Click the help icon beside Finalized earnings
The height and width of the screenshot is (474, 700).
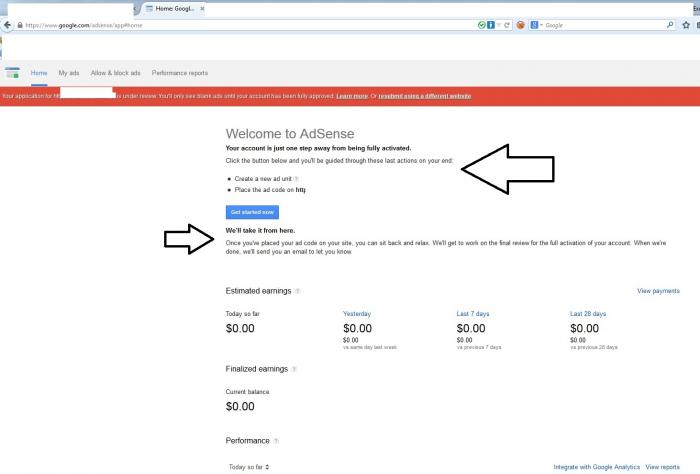pos(294,369)
